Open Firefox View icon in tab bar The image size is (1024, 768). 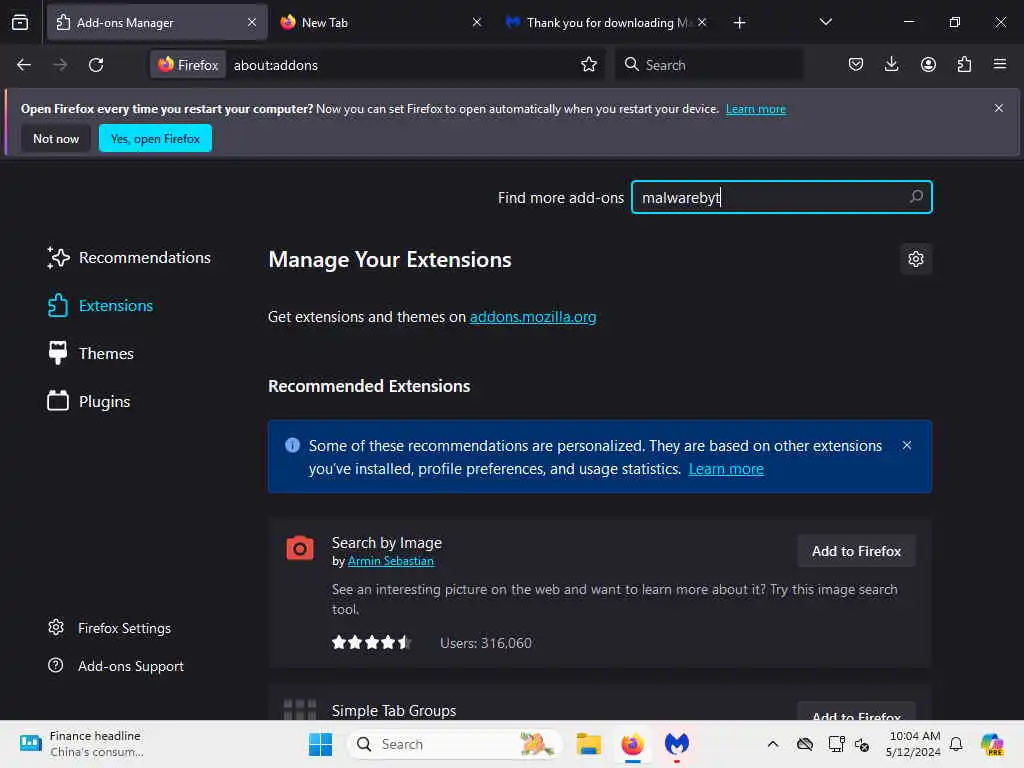tap(20, 22)
